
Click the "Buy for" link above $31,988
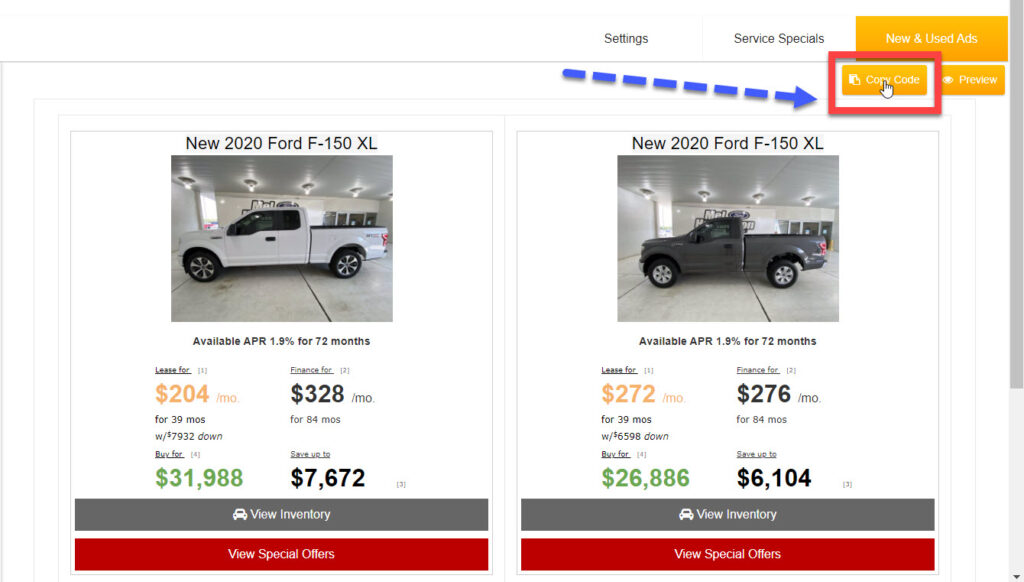(169, 454)
